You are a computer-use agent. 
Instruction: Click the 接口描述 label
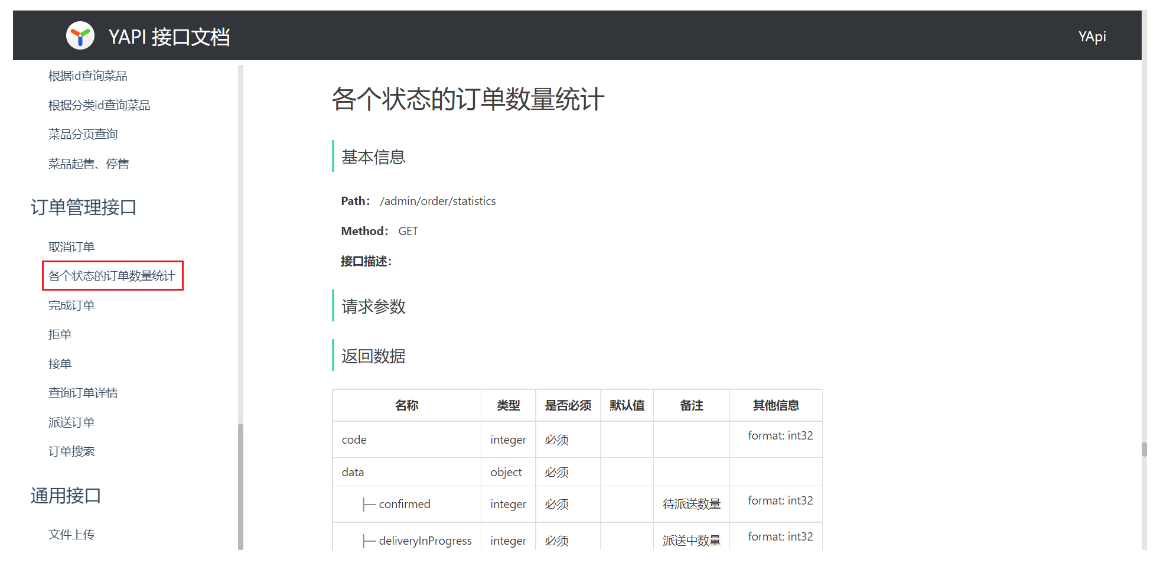point(366,262)
